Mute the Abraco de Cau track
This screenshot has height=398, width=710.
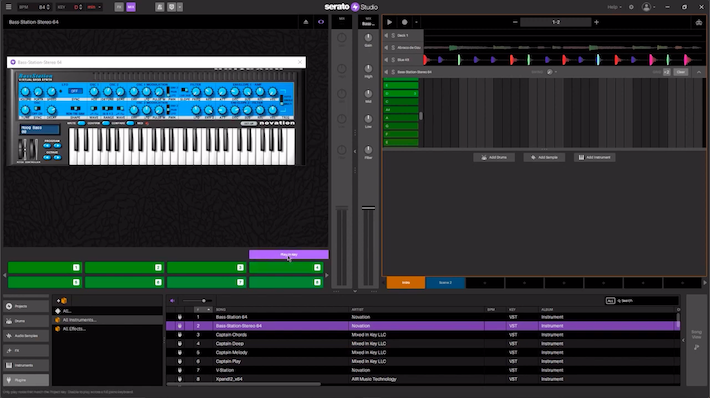point(386,47)
